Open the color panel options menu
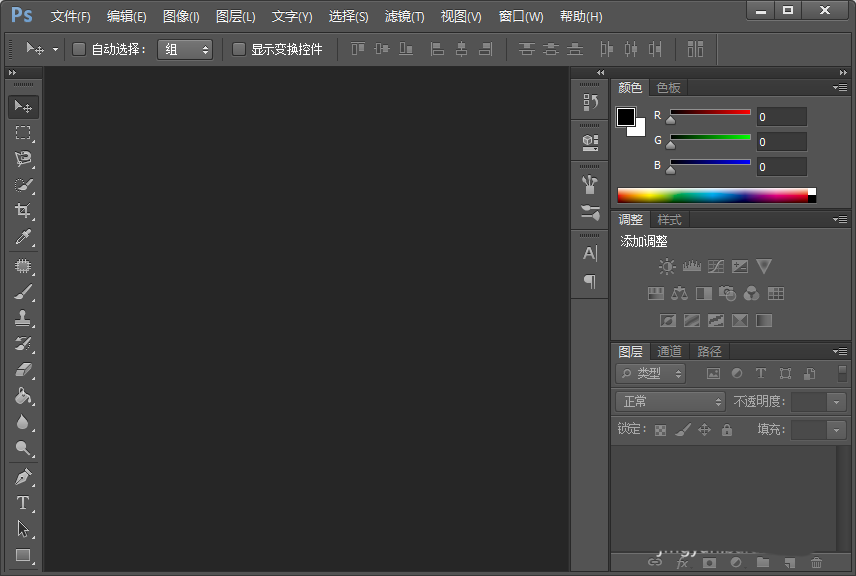This screenshot has width=856, height=576. coord(840,87)
